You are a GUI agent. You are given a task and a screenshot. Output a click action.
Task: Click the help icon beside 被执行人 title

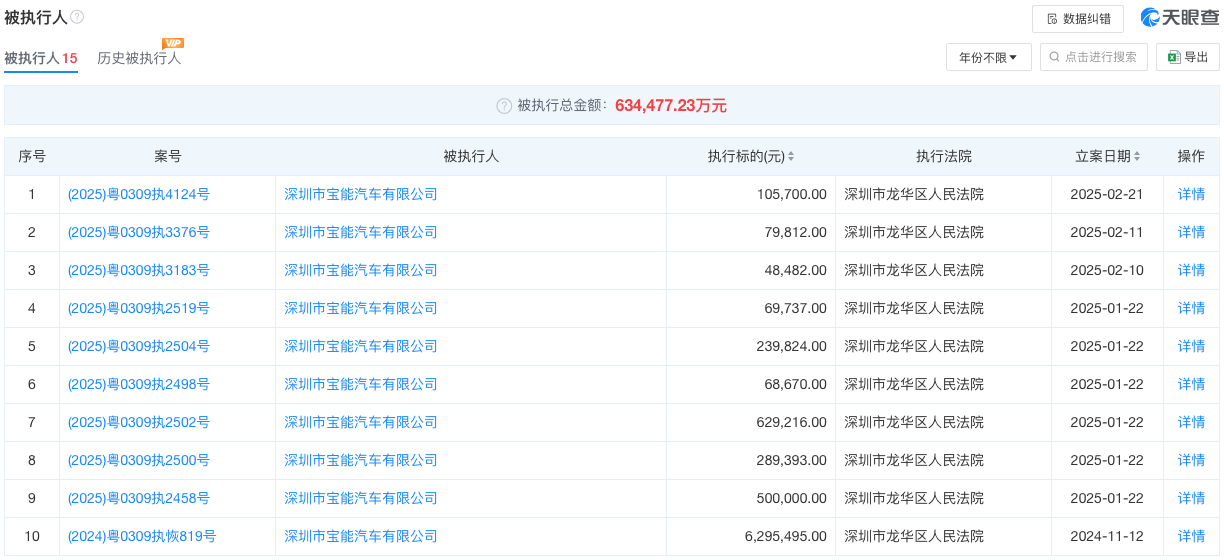click(x=77, y=17)
